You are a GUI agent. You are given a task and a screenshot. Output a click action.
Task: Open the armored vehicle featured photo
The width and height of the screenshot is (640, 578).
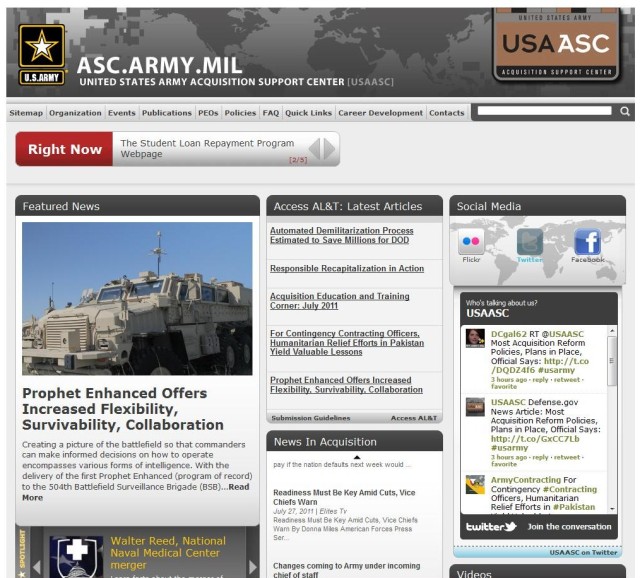[137, 298]
